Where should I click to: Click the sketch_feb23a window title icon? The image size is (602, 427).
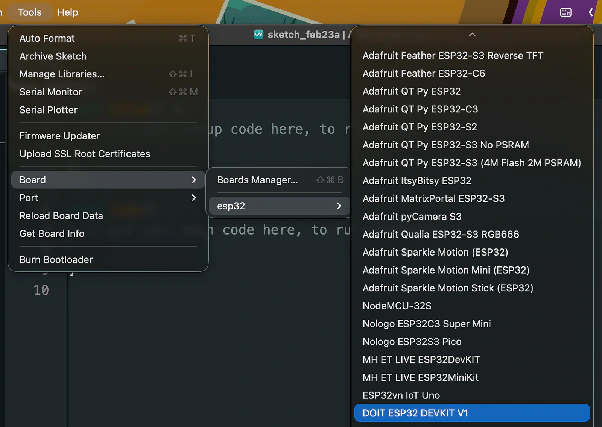(259, 35)
